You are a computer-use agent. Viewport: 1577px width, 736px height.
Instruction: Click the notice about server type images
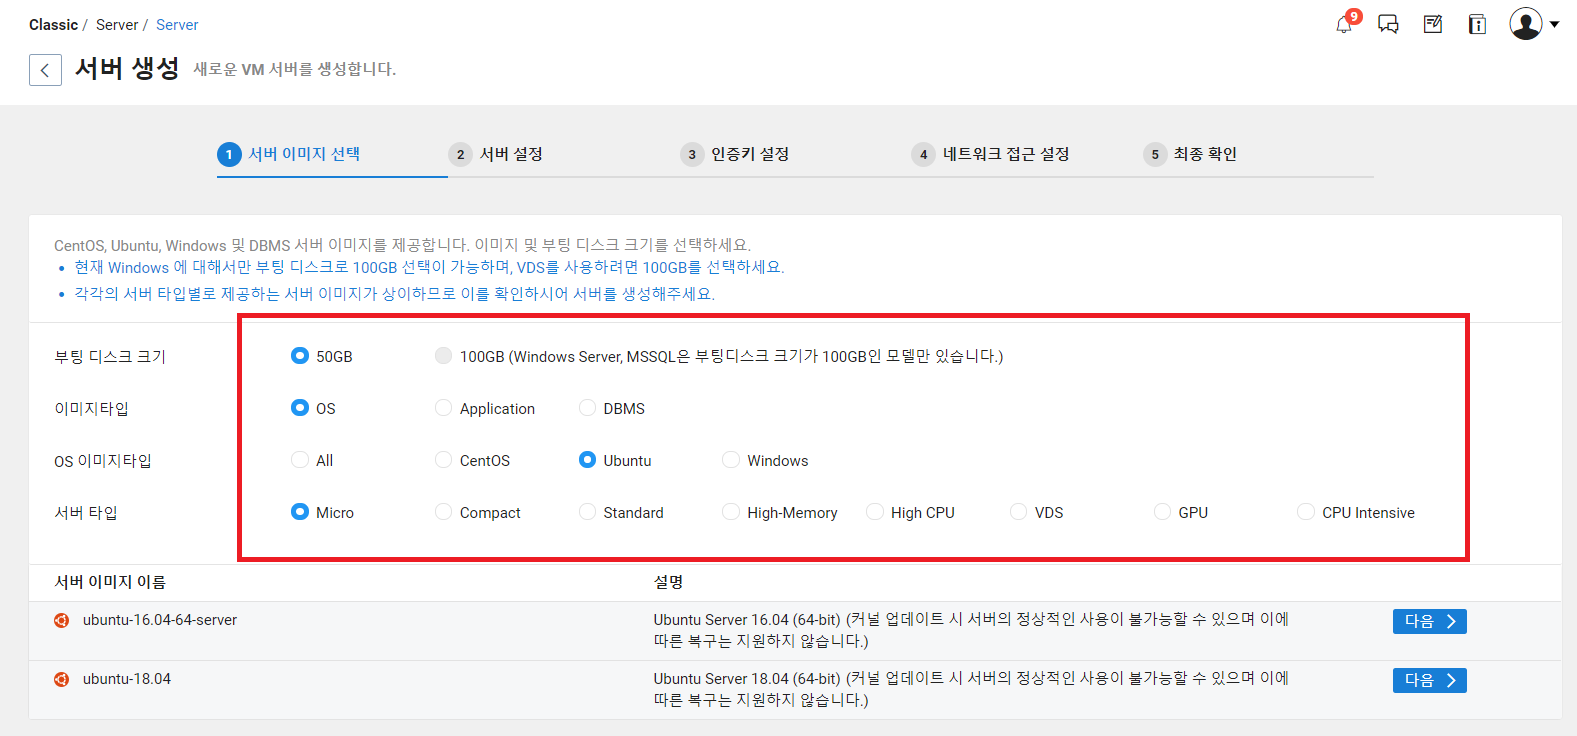(394, 294)
